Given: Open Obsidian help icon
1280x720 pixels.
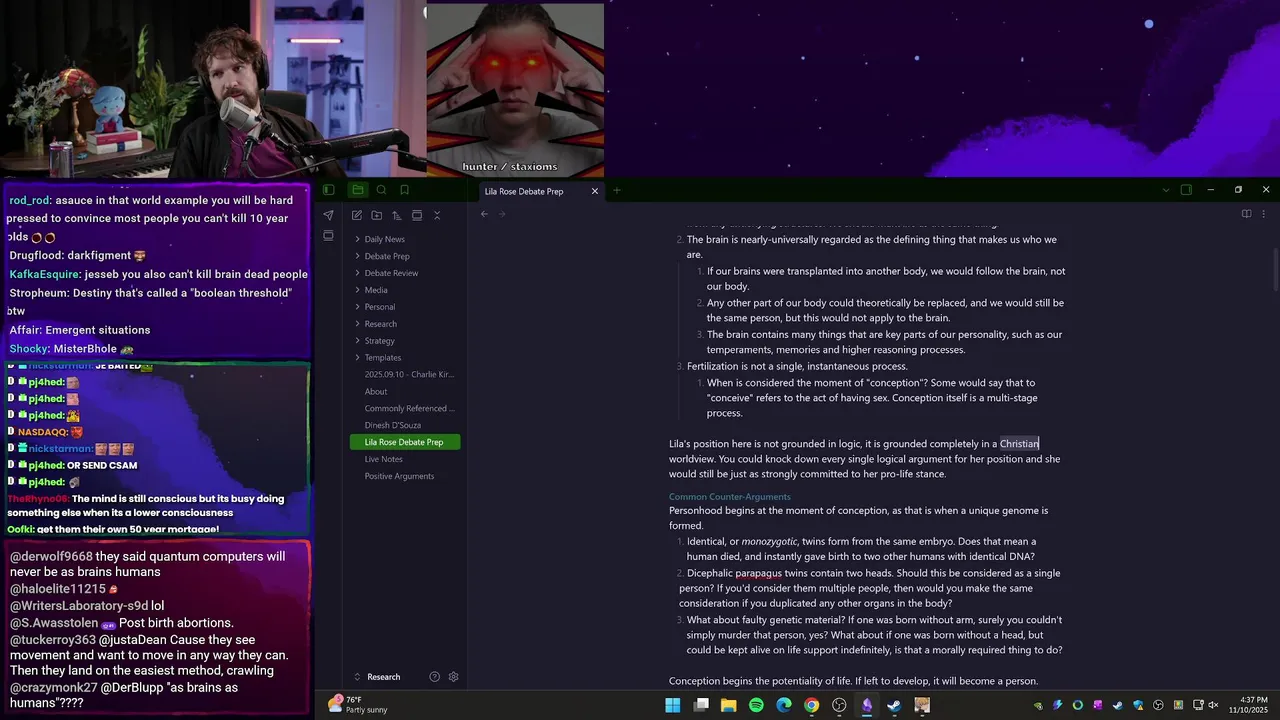Looking at the screenshot, I should click(434, 677).
